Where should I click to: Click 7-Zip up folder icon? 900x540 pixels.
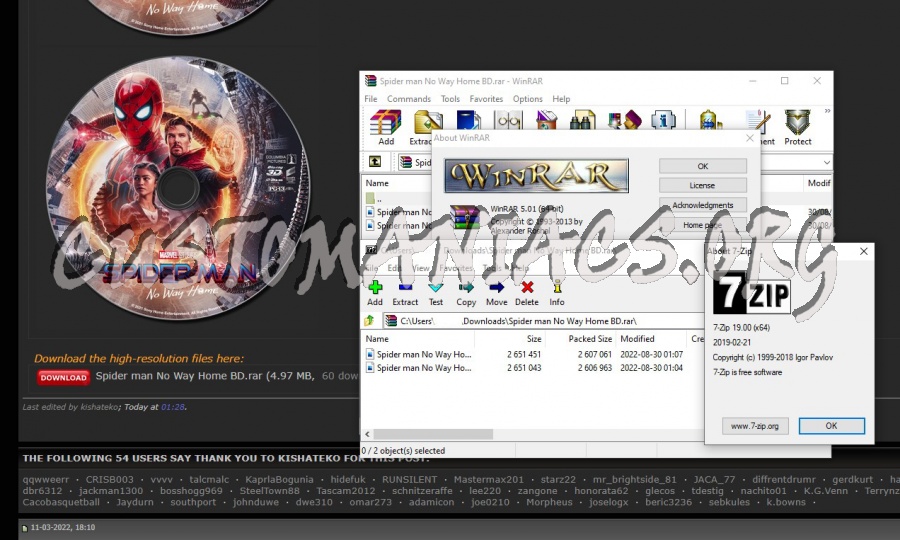coord(369,321)
